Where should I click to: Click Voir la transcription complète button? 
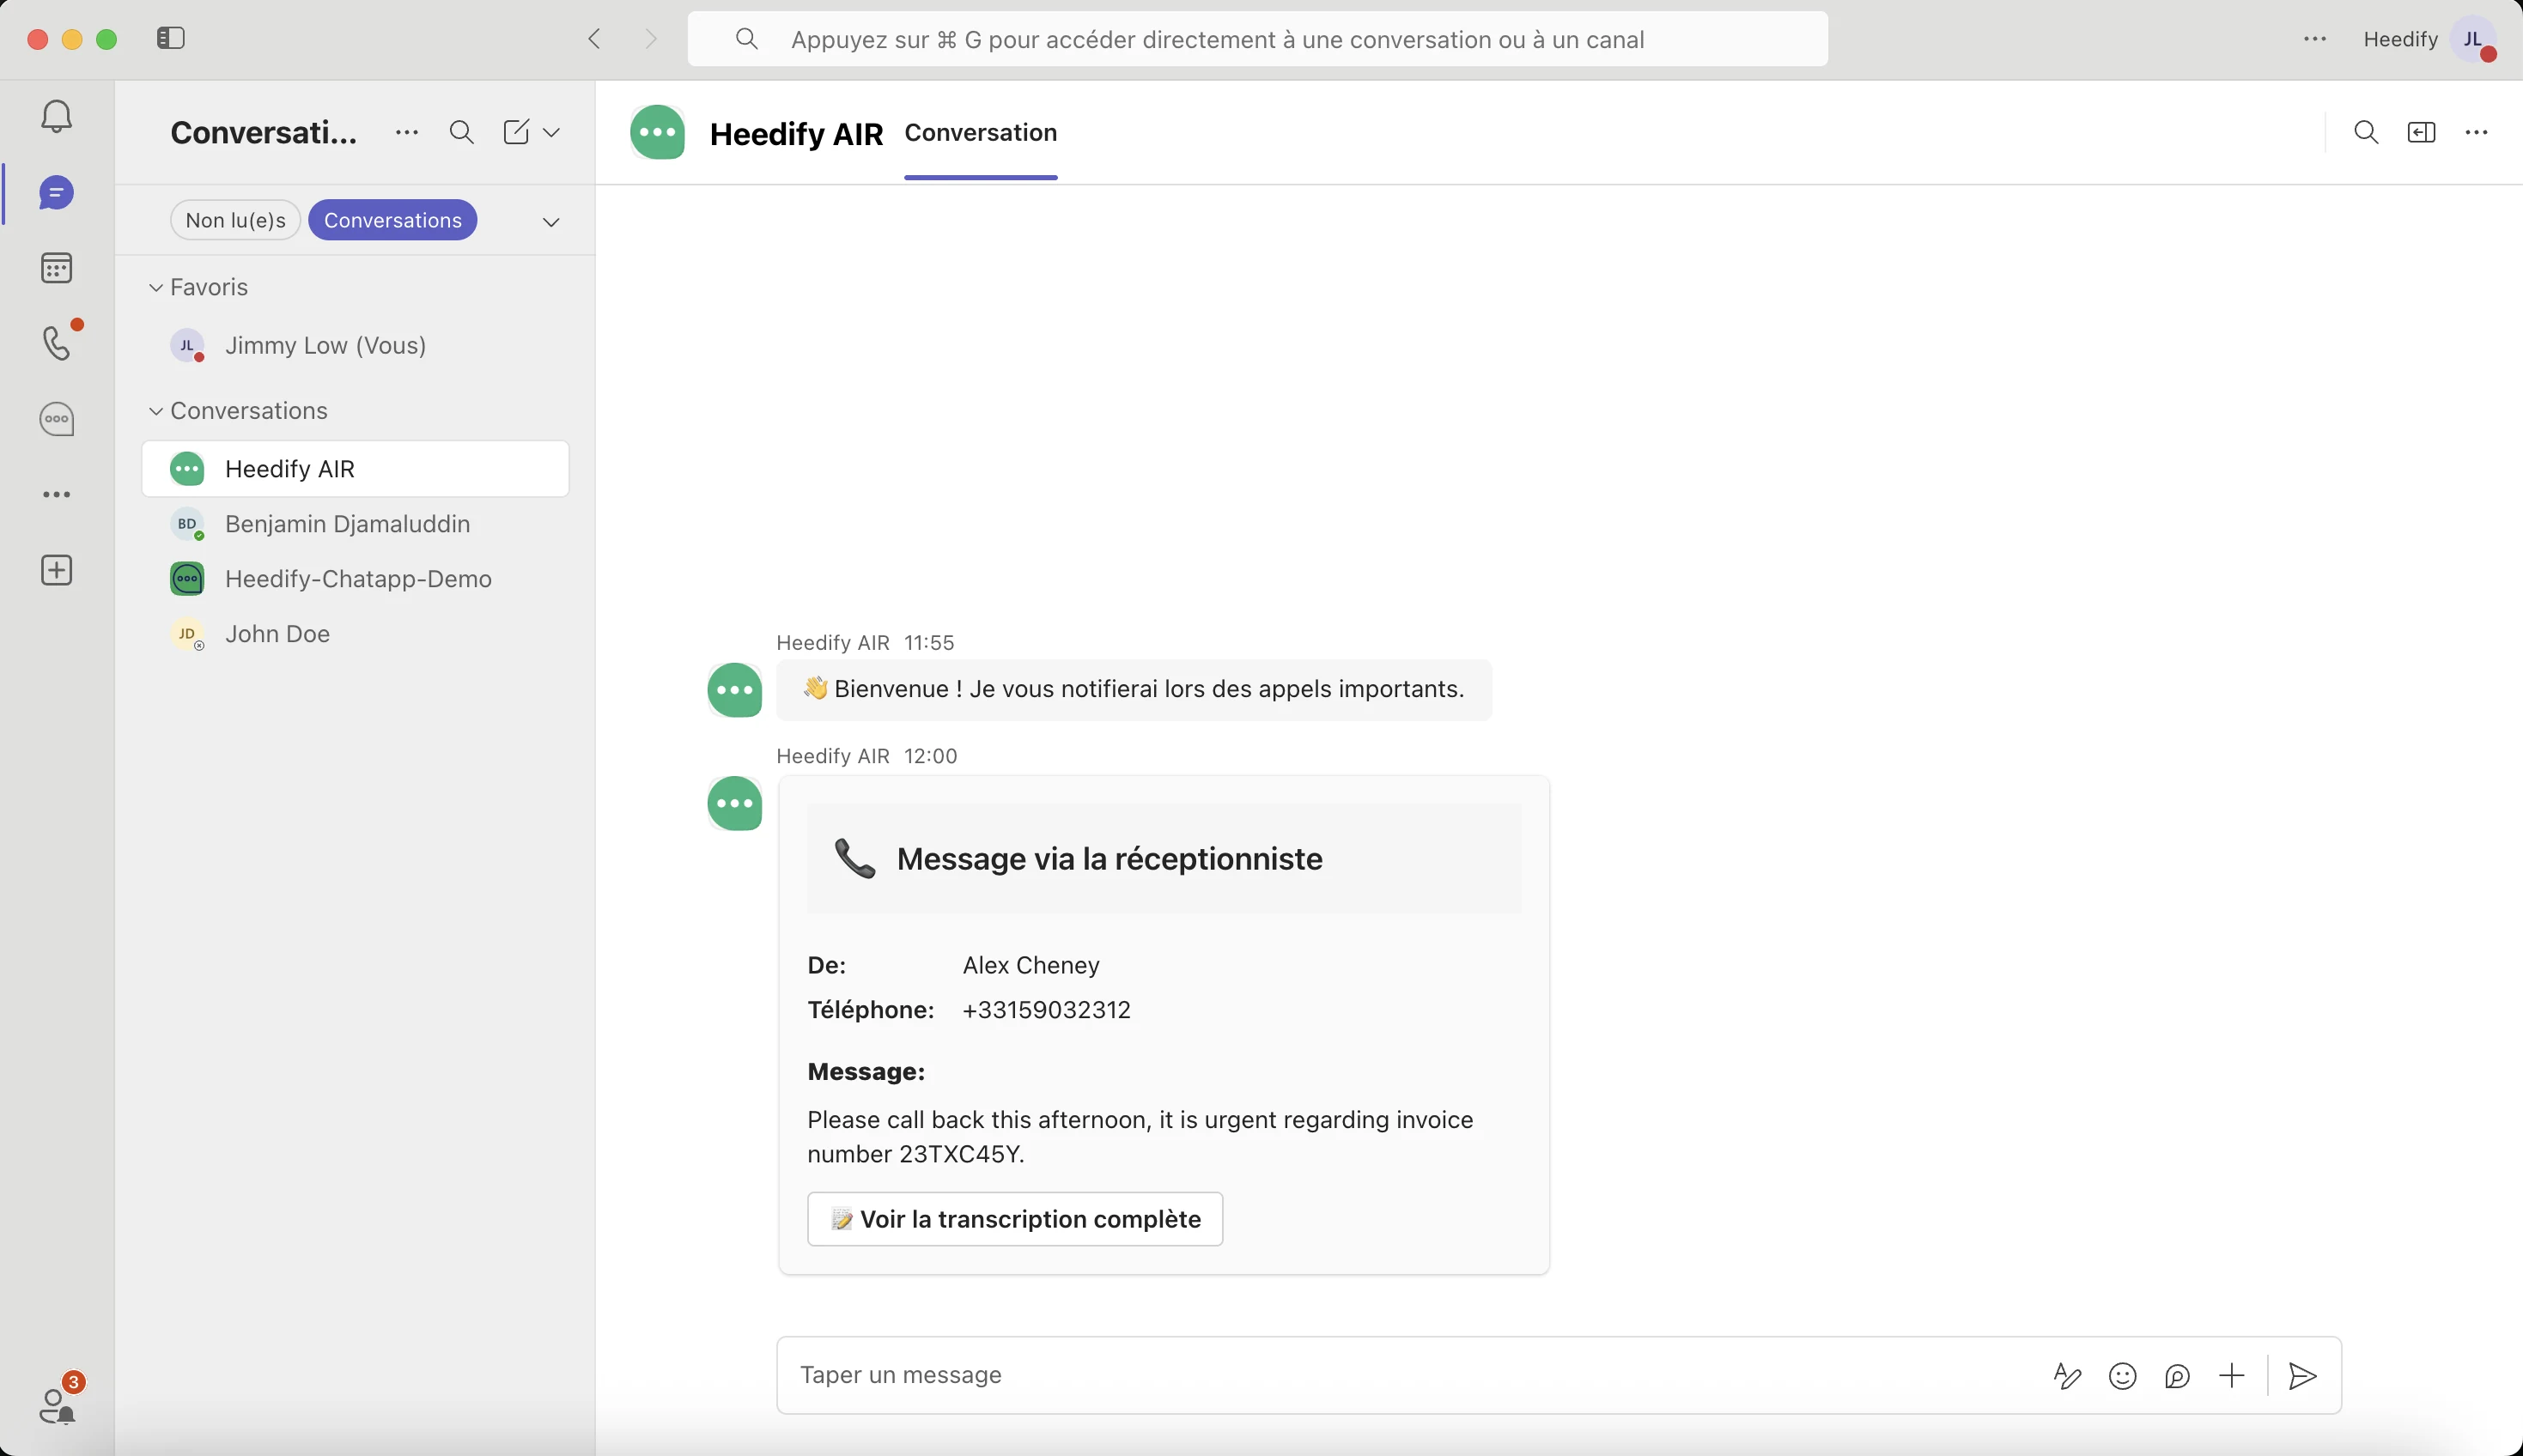point(1014,1219)
